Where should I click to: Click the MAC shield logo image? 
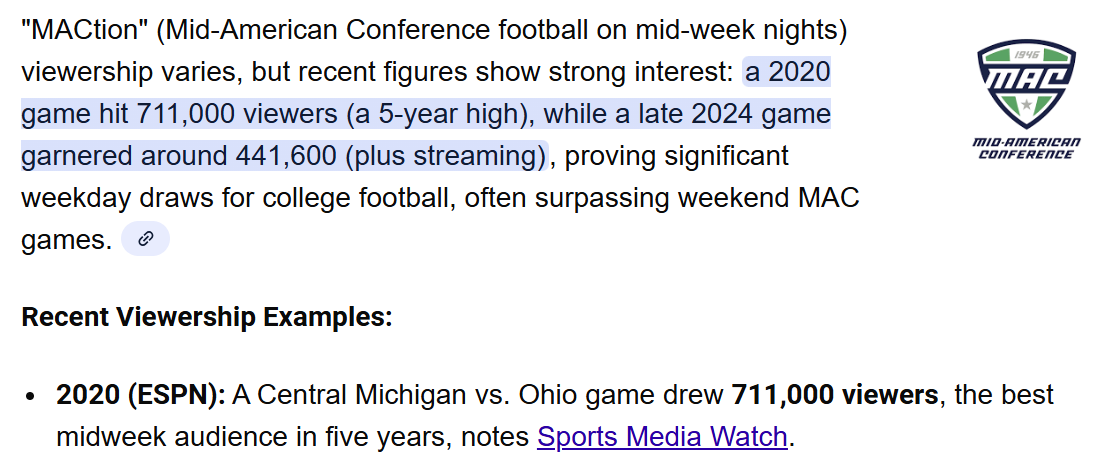[1026, 82]
